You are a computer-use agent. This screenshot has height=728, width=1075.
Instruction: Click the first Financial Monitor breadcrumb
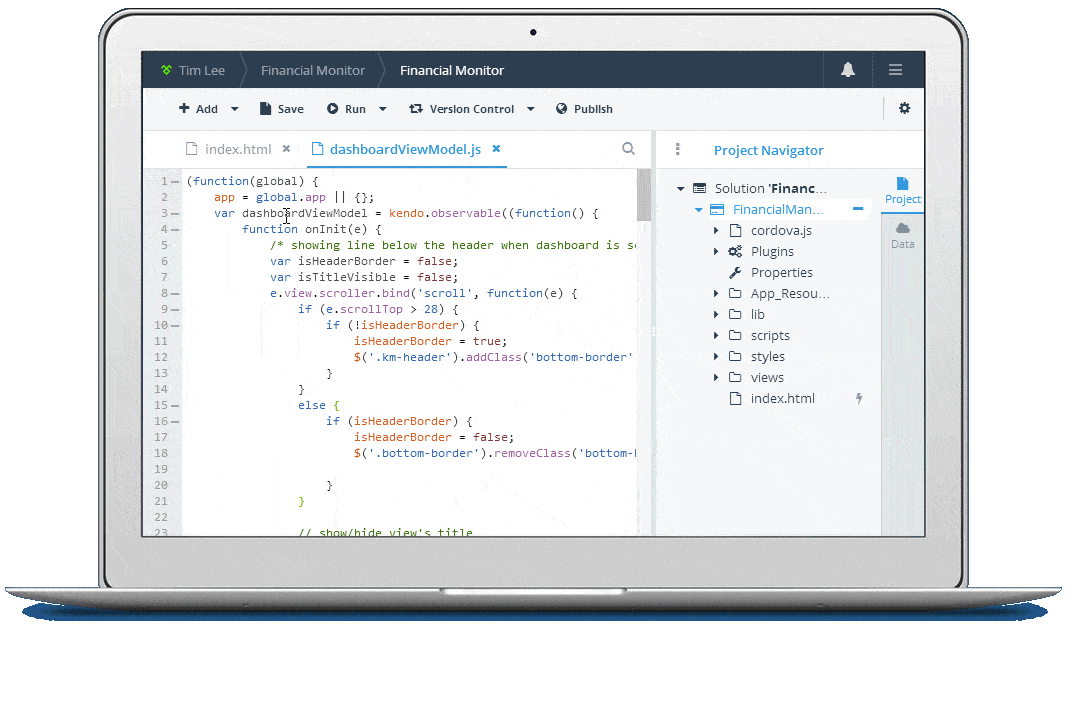point(313,71)
